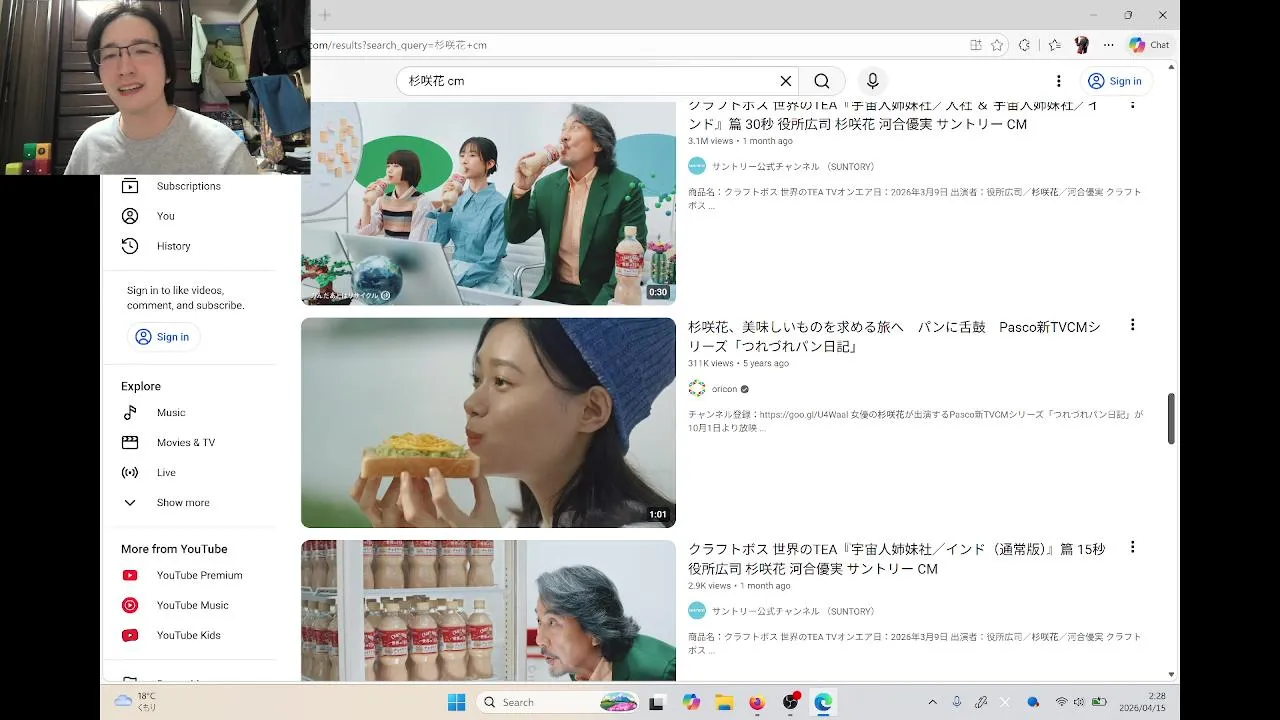
Task: Click Sign in button in YouTube header
Action: [x=1115, y=81]
